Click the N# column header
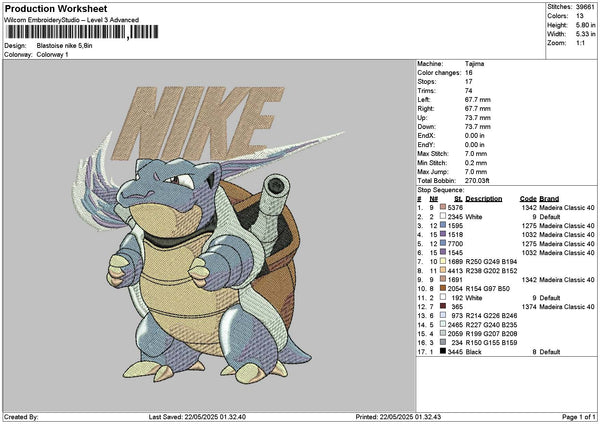Screen dimensions: 600x424 tap(434, 199)
